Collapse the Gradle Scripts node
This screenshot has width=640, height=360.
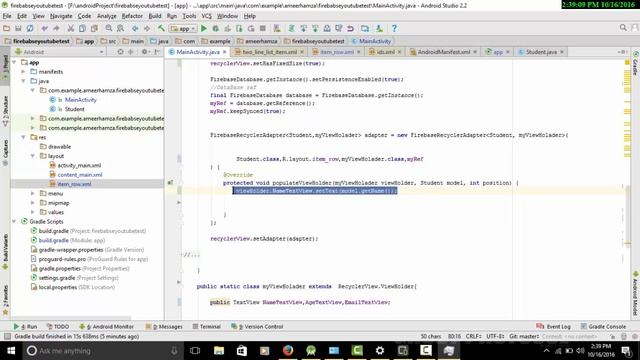(15, 222)
